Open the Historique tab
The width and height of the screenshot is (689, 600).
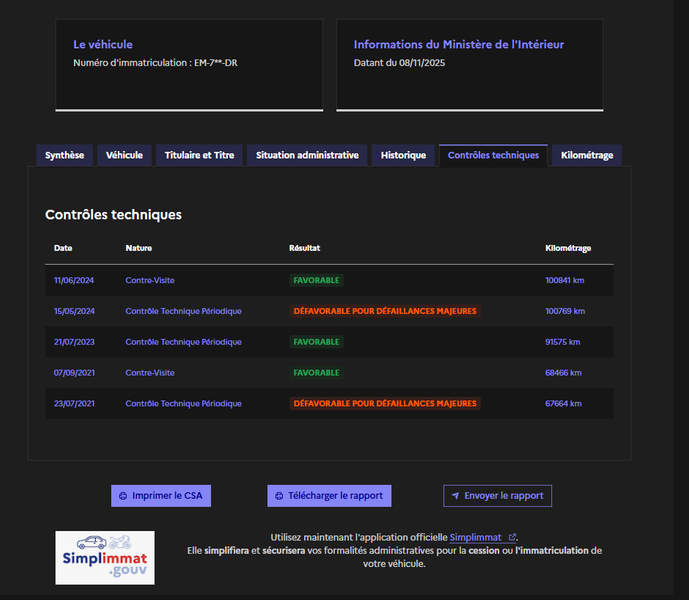pos(403,155)
